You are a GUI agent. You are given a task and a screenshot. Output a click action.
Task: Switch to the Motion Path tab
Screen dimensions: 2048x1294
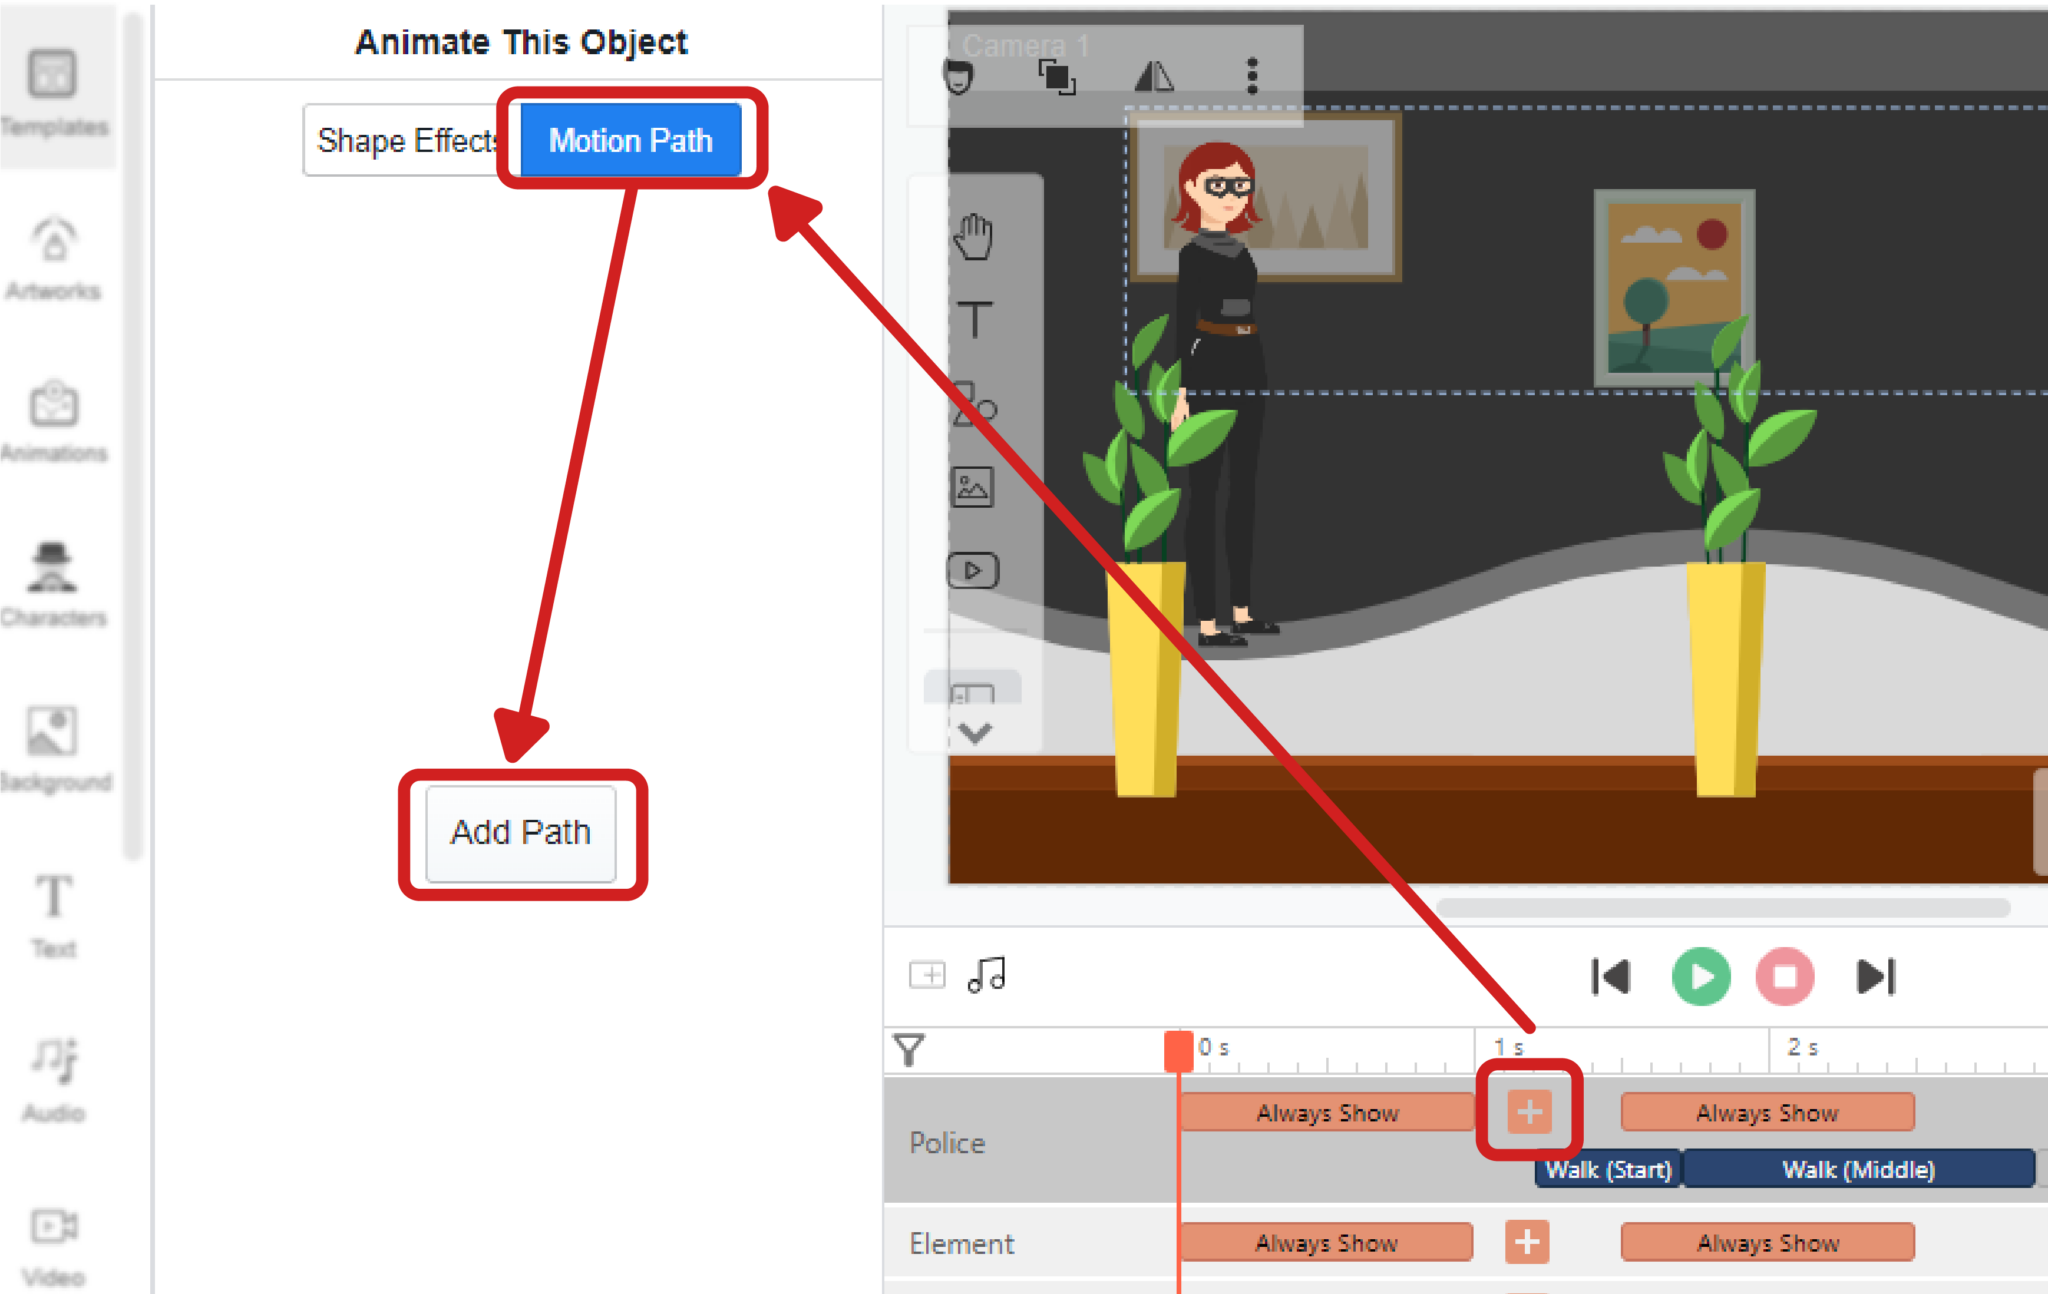click(629, 140)
